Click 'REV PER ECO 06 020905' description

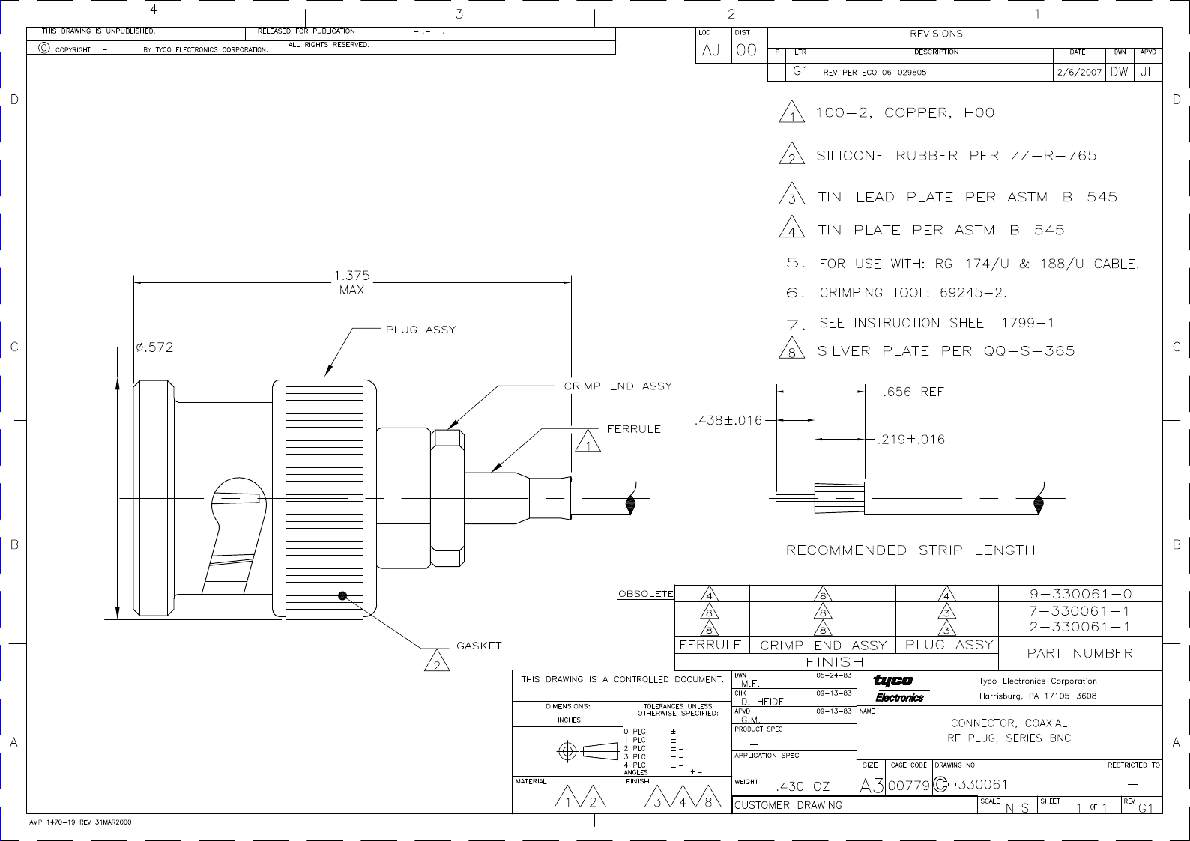tap(874, 73)
